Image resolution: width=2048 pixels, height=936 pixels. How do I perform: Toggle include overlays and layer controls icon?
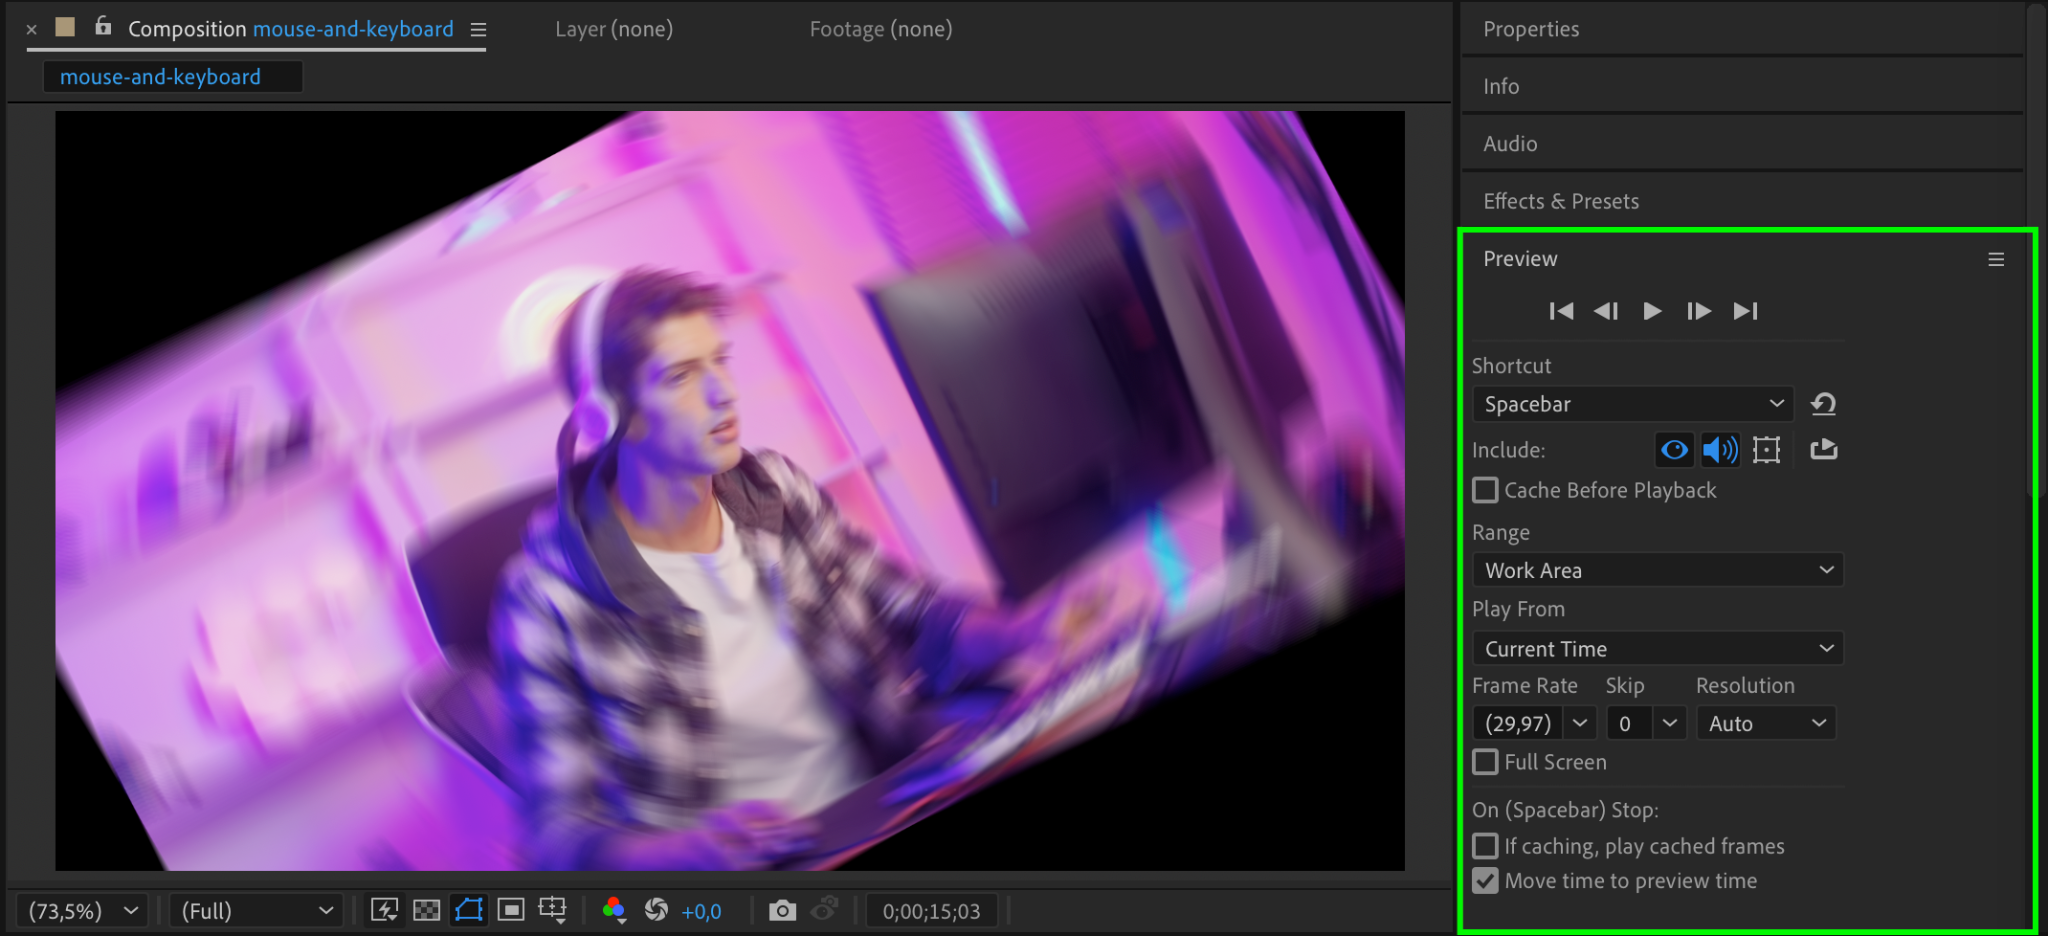tap(1767, 450)
